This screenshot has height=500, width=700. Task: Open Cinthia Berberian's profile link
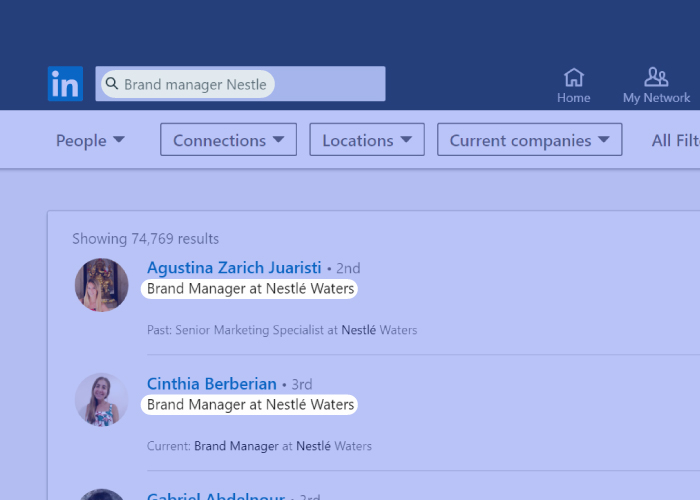pyautogui.click(x=212, y=384)
